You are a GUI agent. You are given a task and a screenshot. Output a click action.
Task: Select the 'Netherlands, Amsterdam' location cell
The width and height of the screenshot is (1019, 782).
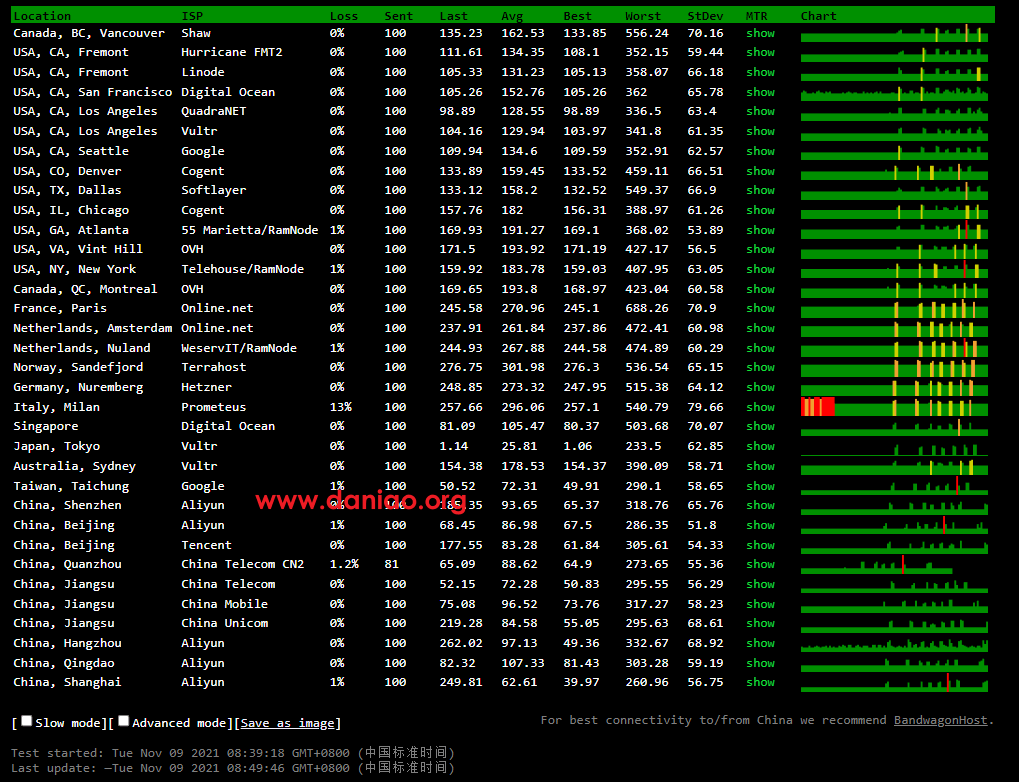tap(93, 328)
